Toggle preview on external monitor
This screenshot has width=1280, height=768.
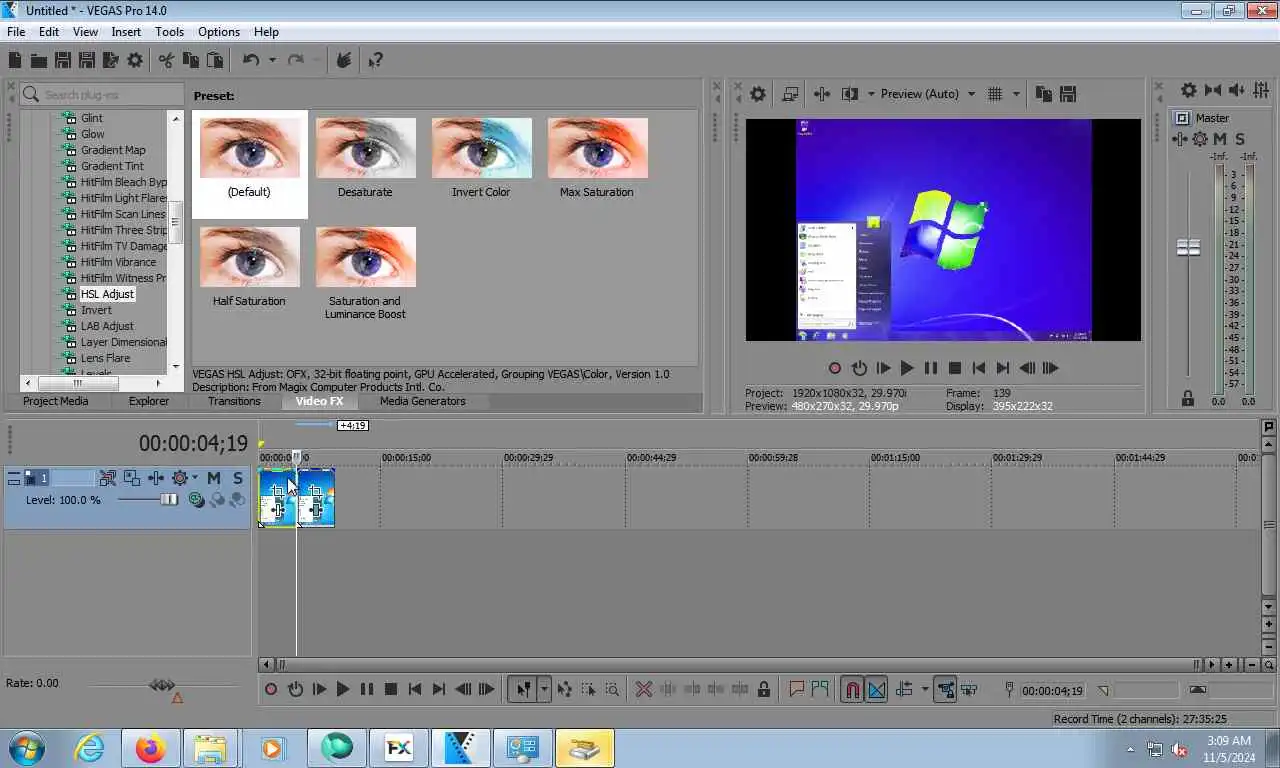coord(790,94)
